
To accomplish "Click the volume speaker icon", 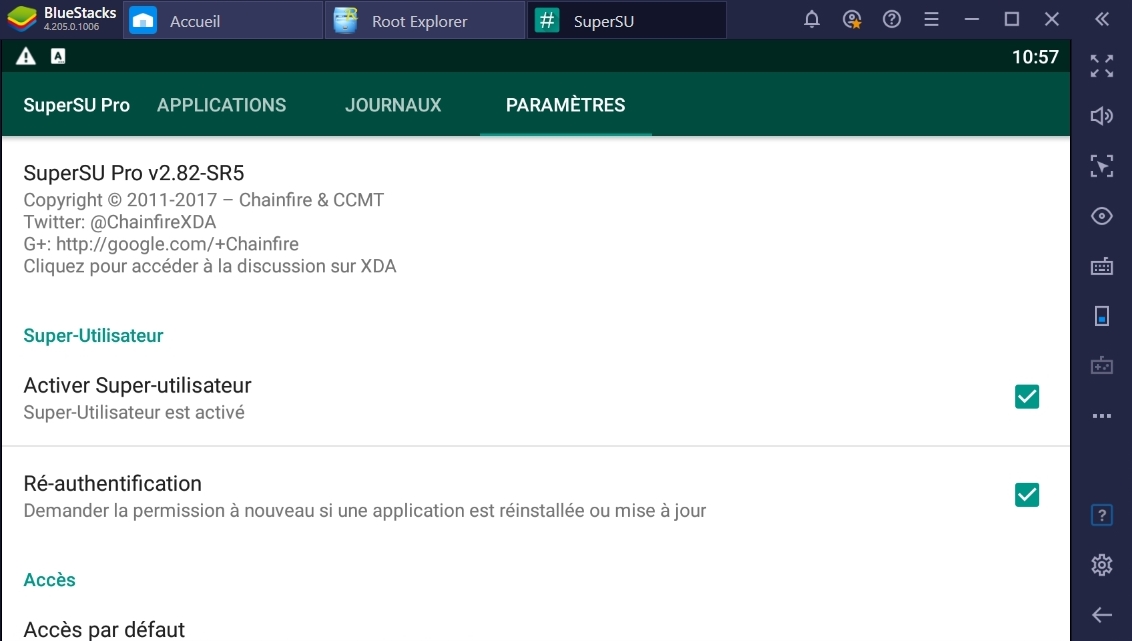I will 1102,115.
